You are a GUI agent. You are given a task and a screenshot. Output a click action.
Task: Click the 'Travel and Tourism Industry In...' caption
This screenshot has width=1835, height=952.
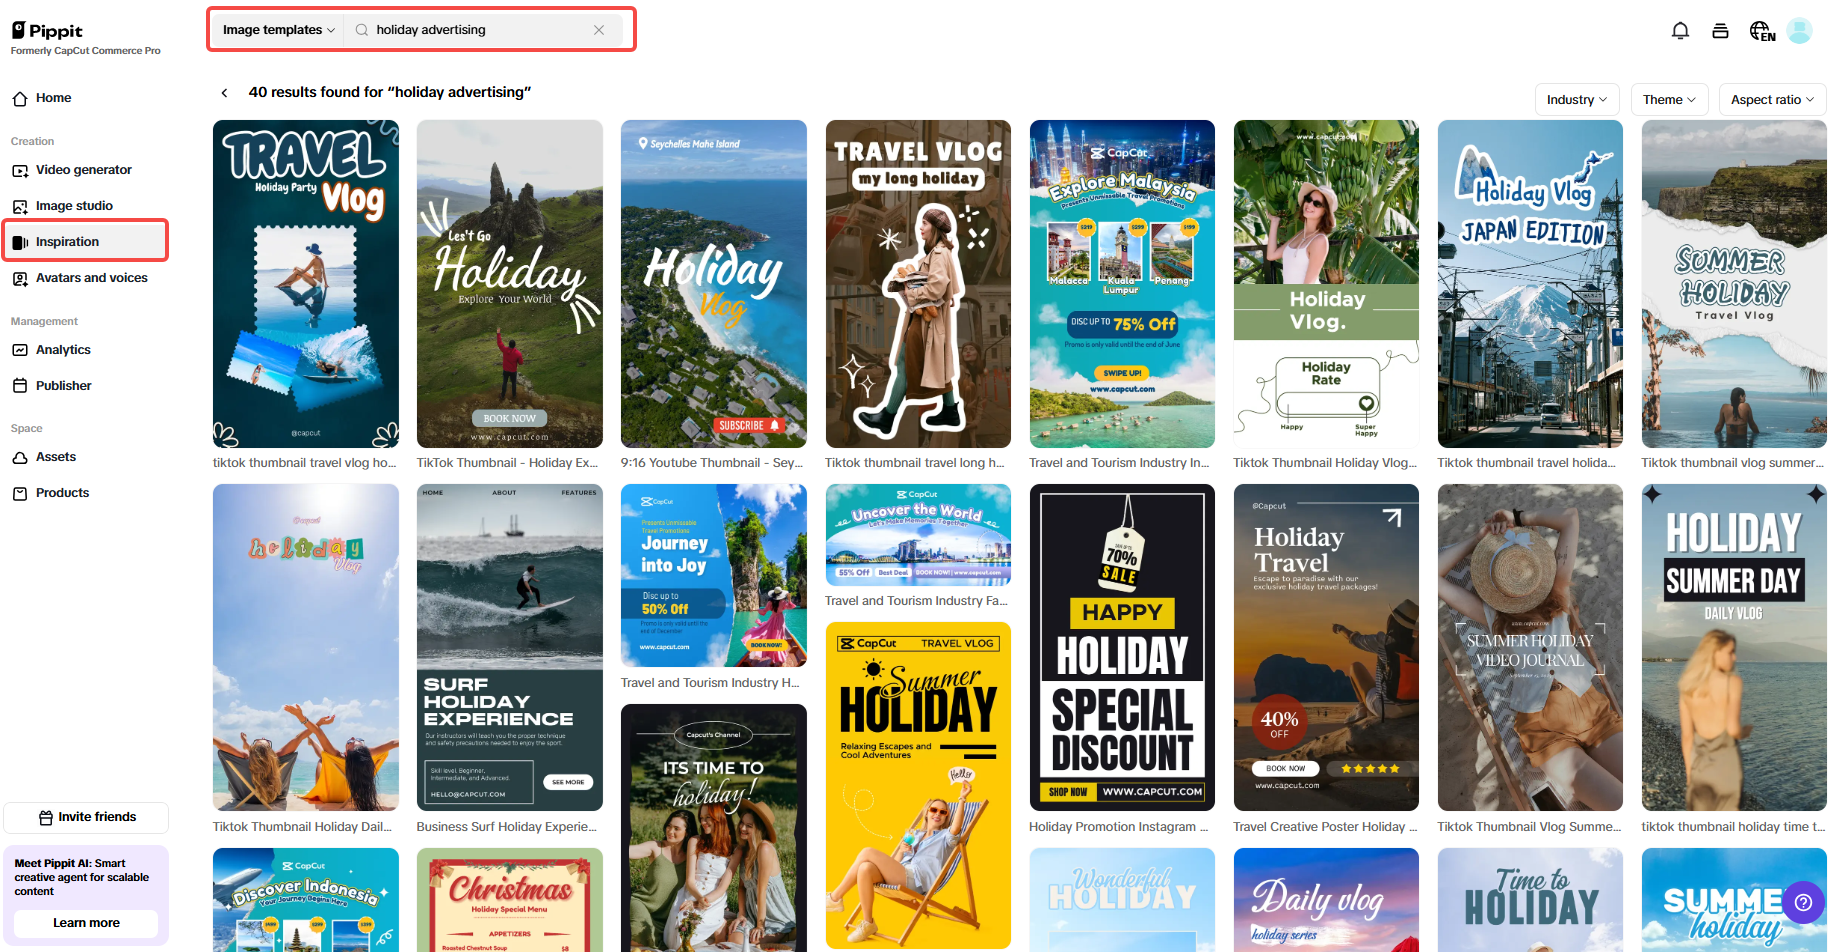[1120, 463]
